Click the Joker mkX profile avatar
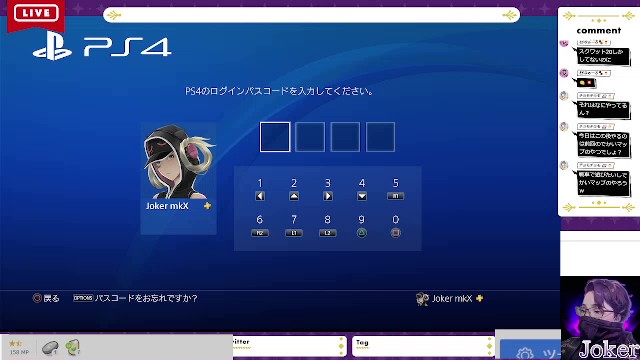The height and width of the screenshot is (360, 640). coord(179,162)
